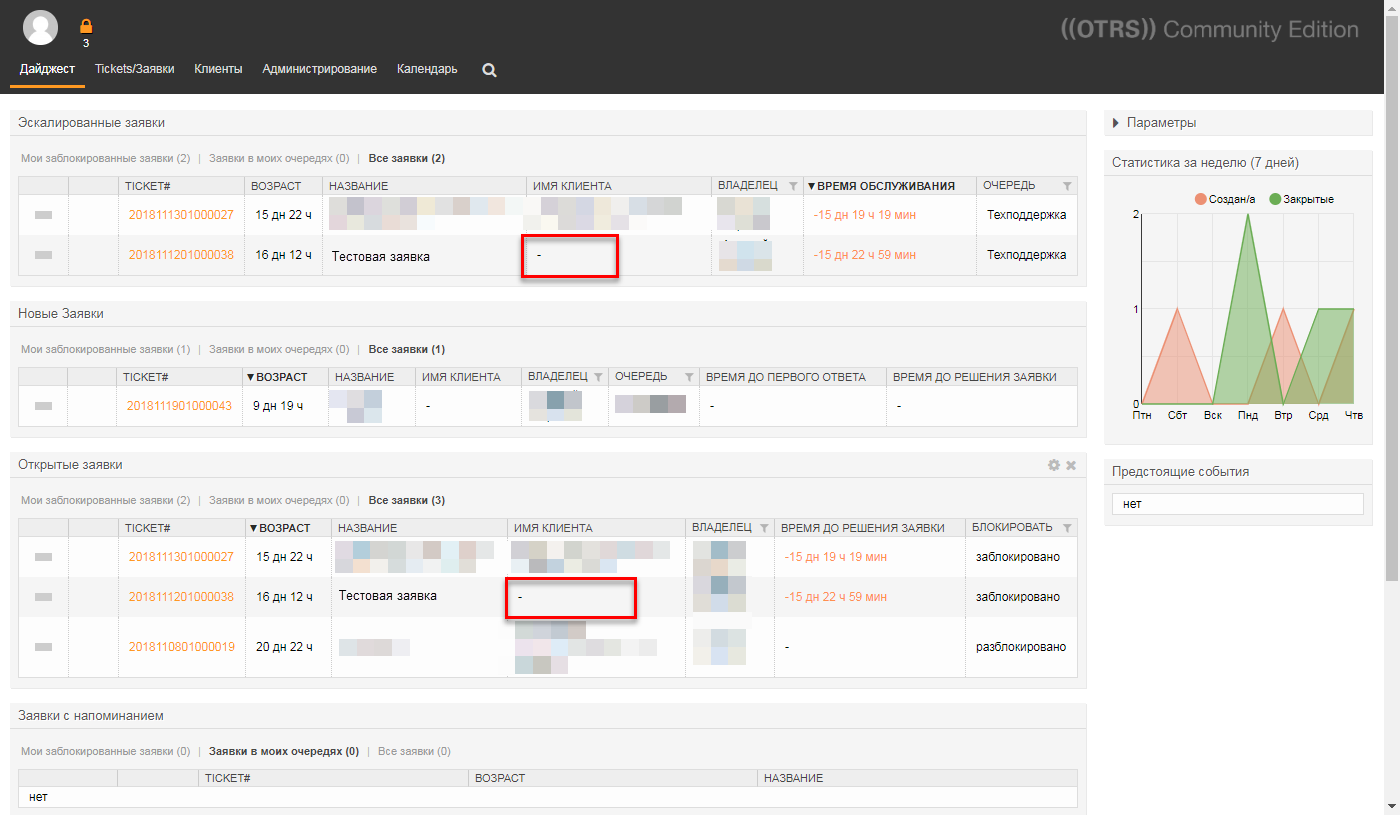Click age value 20 дн 22 ч
Screen dimensions: 1400x815
click(285, 647)
